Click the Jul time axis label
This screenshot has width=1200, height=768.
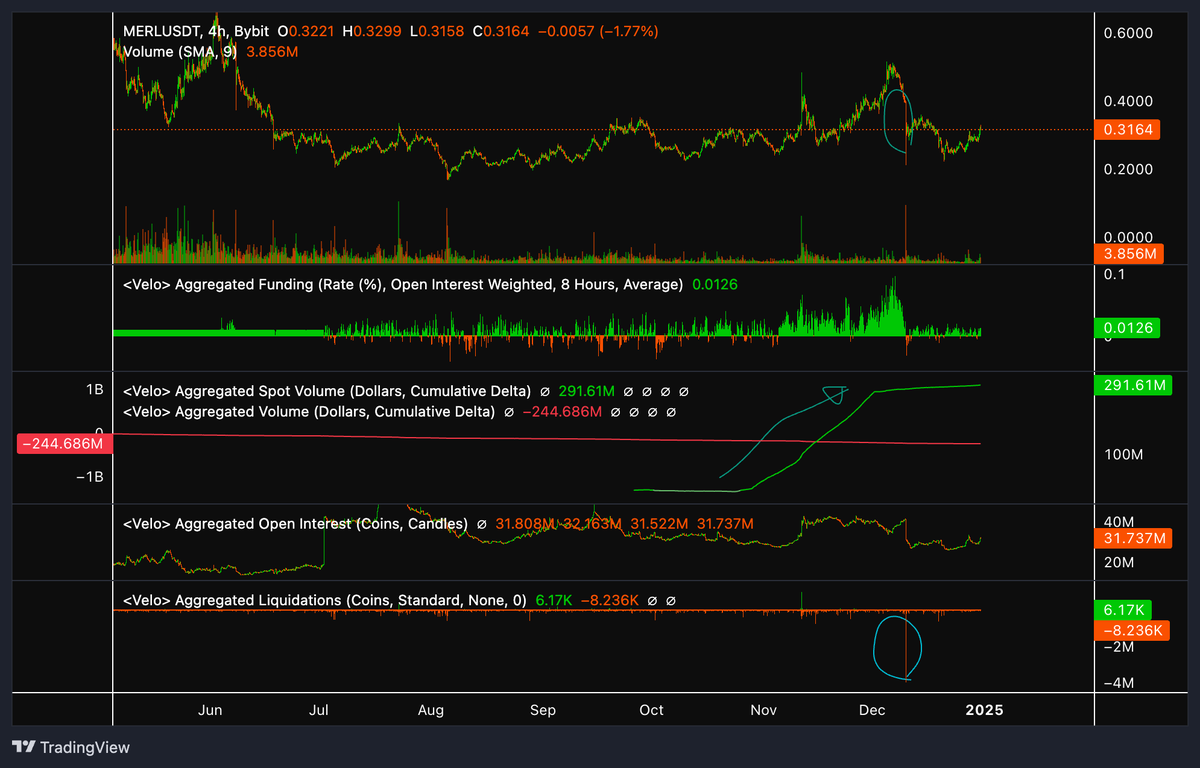[319, 710]
